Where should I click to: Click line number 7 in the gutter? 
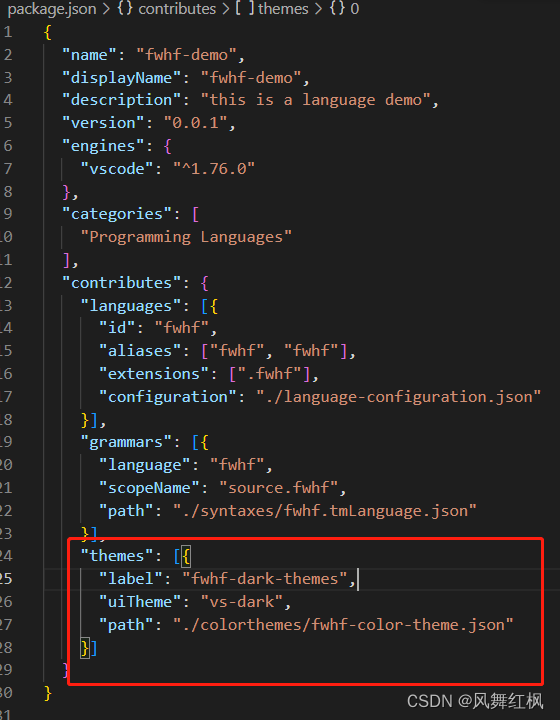tap(8, 169)
